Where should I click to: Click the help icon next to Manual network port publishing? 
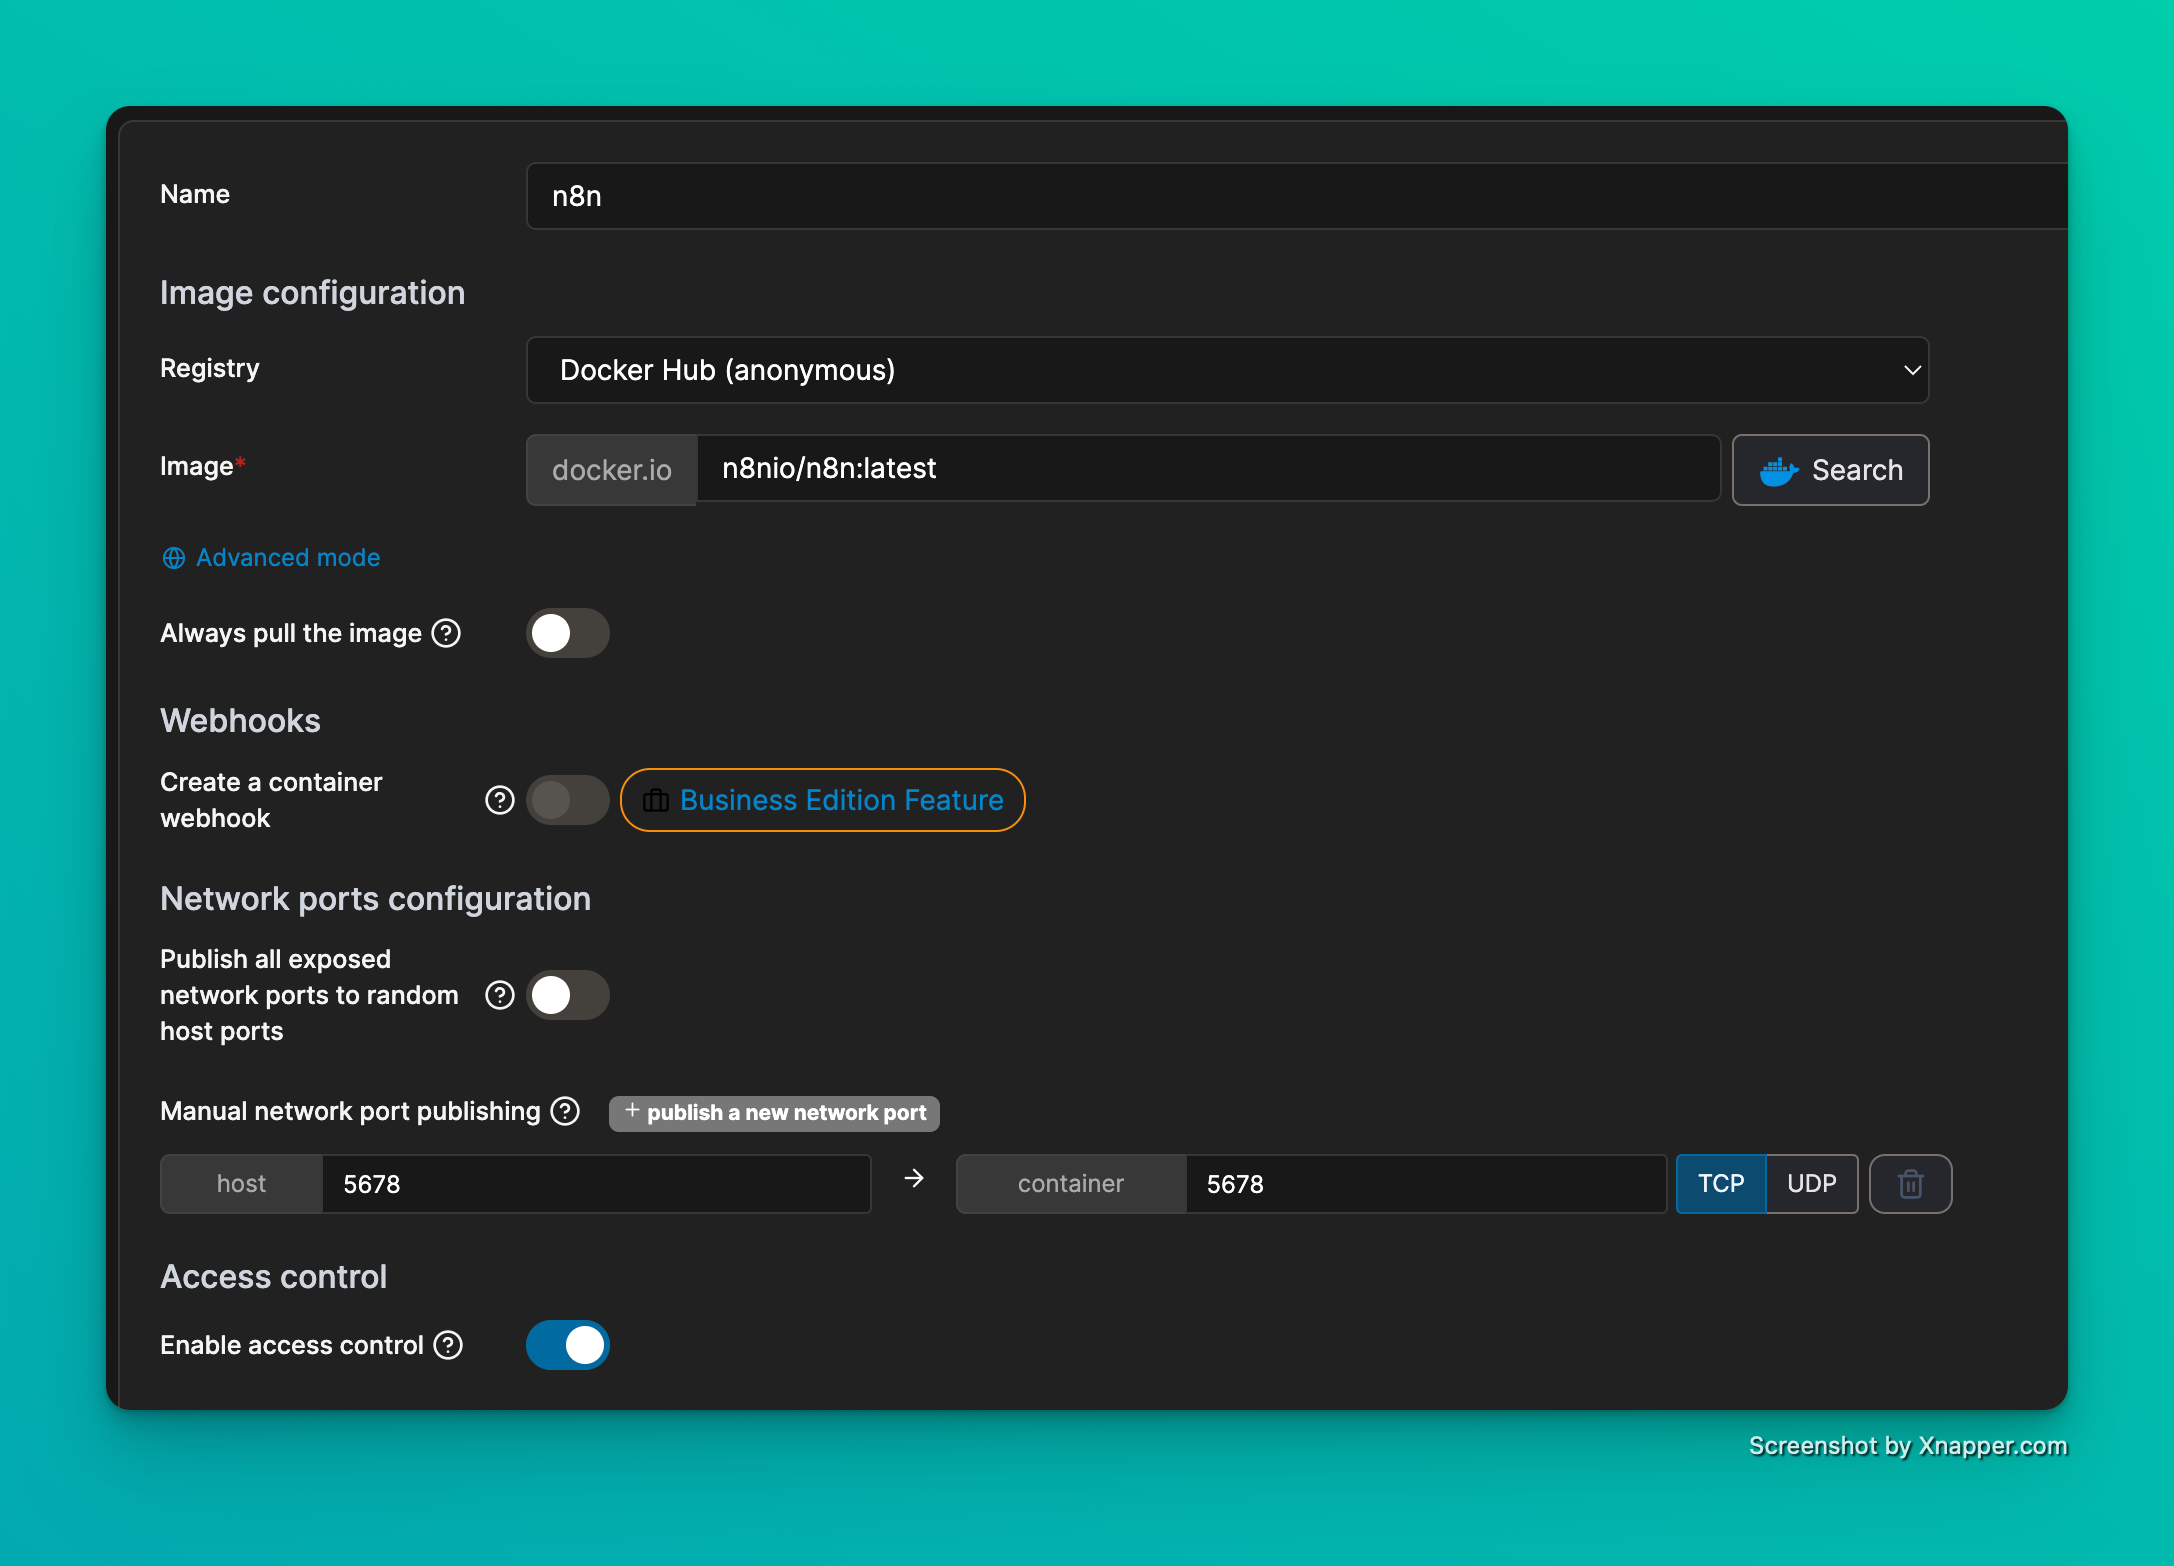565,1111
